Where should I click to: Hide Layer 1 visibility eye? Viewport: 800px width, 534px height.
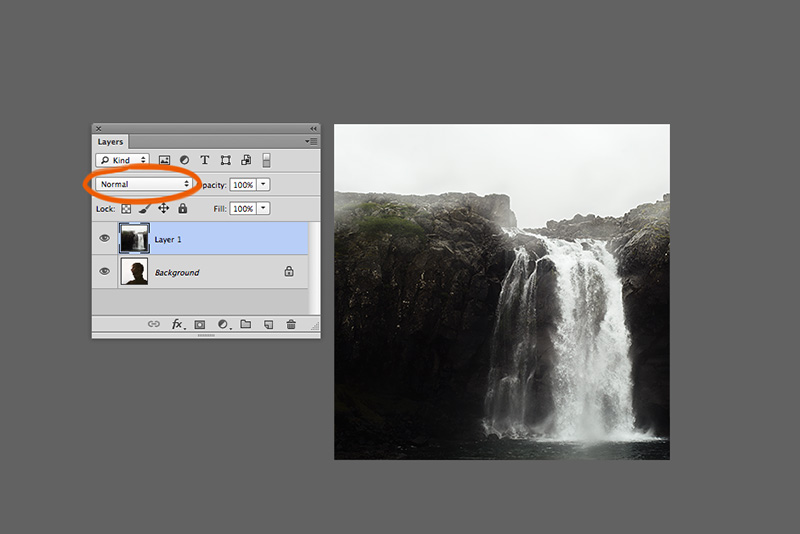(x=105, y=238)
